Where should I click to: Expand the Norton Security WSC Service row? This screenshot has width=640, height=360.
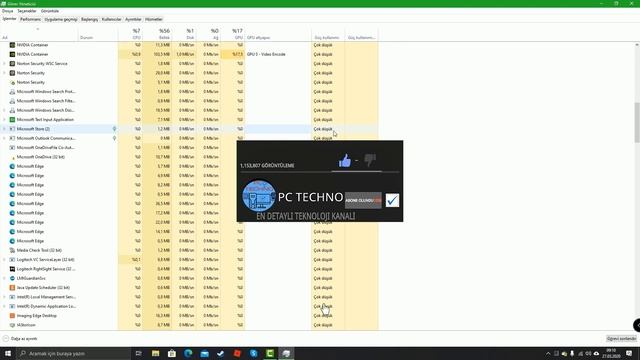4,64
